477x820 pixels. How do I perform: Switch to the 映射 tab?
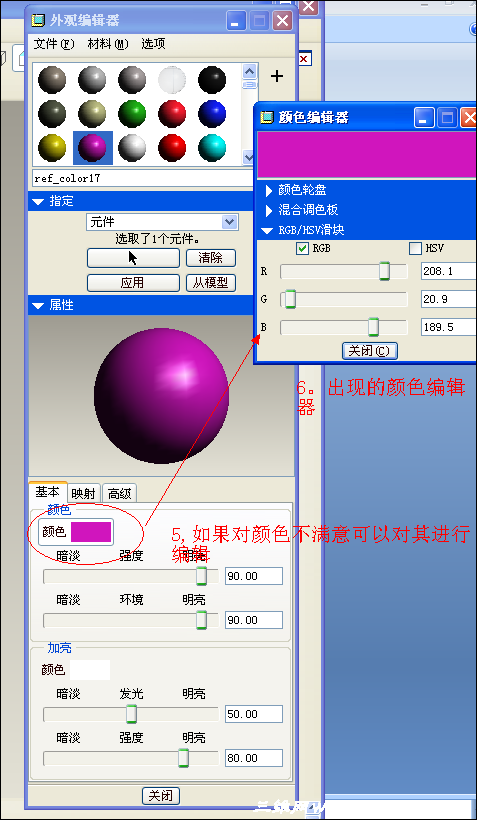point(83,494)
